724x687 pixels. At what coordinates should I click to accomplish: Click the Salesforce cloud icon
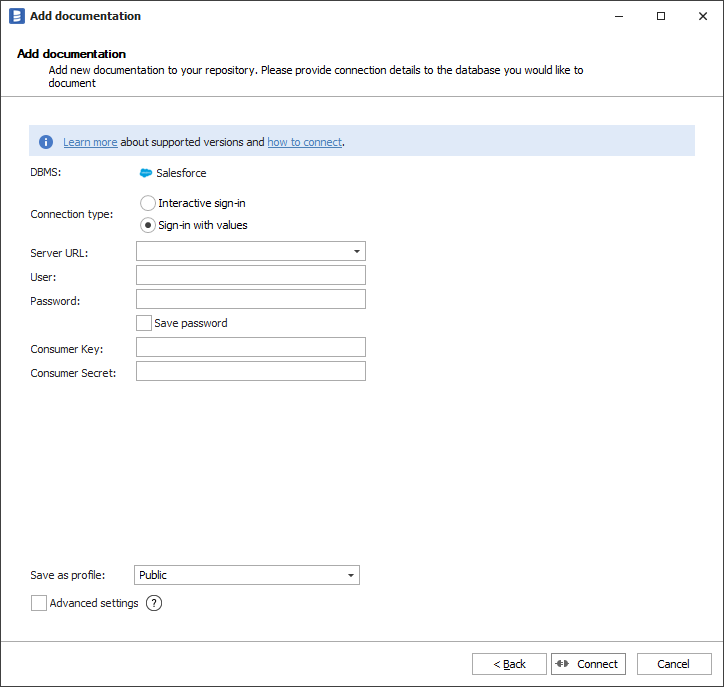tap(146, 173)
